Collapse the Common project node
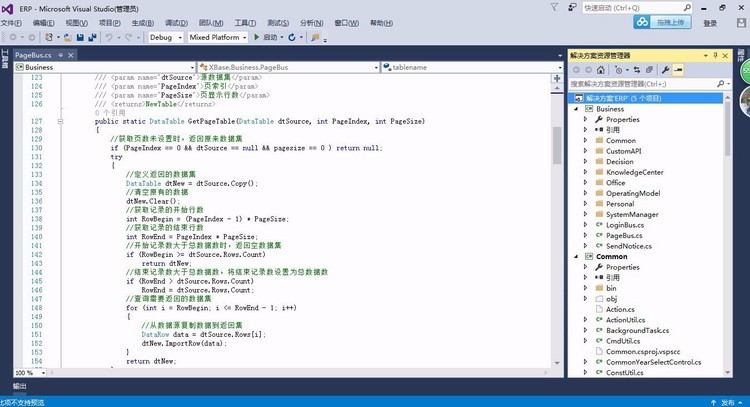Image resolution: width=750 pixels, height=407 pixels. coord(576,256)
